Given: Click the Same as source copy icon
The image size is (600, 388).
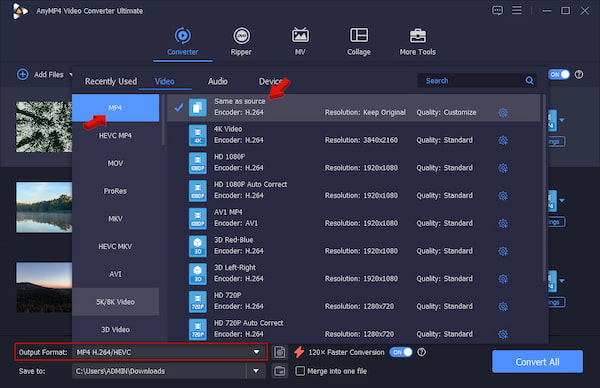Looking at the screenshot, I should point(197,108).
